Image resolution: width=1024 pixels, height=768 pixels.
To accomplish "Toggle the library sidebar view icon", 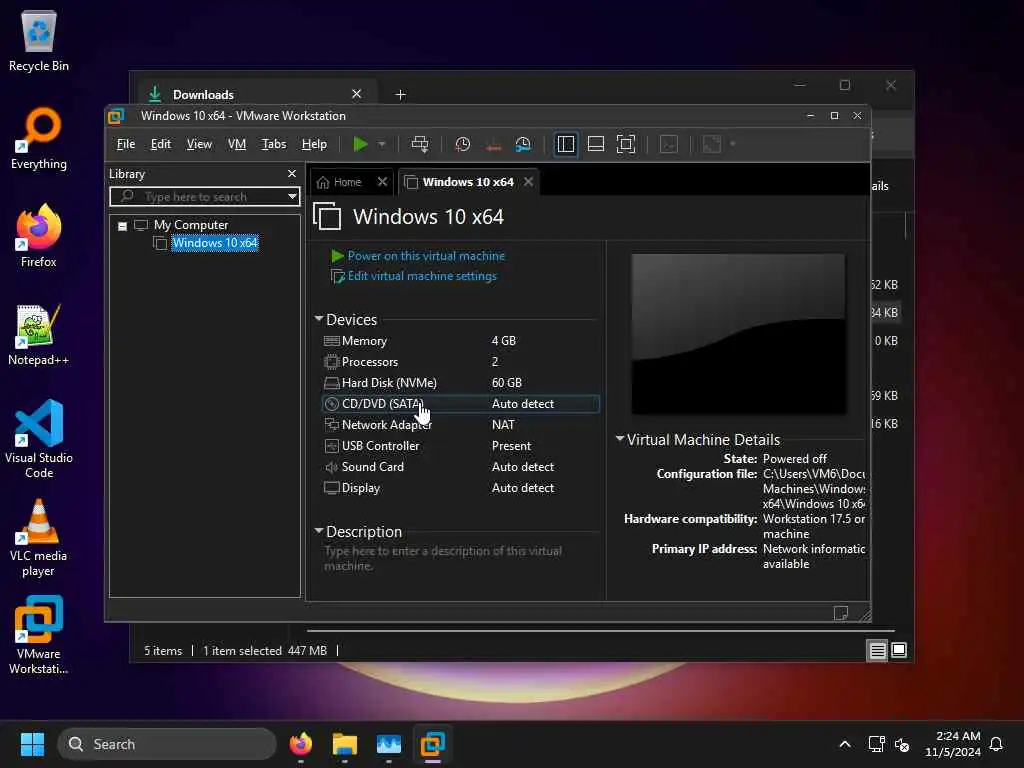I will [566, 144].
